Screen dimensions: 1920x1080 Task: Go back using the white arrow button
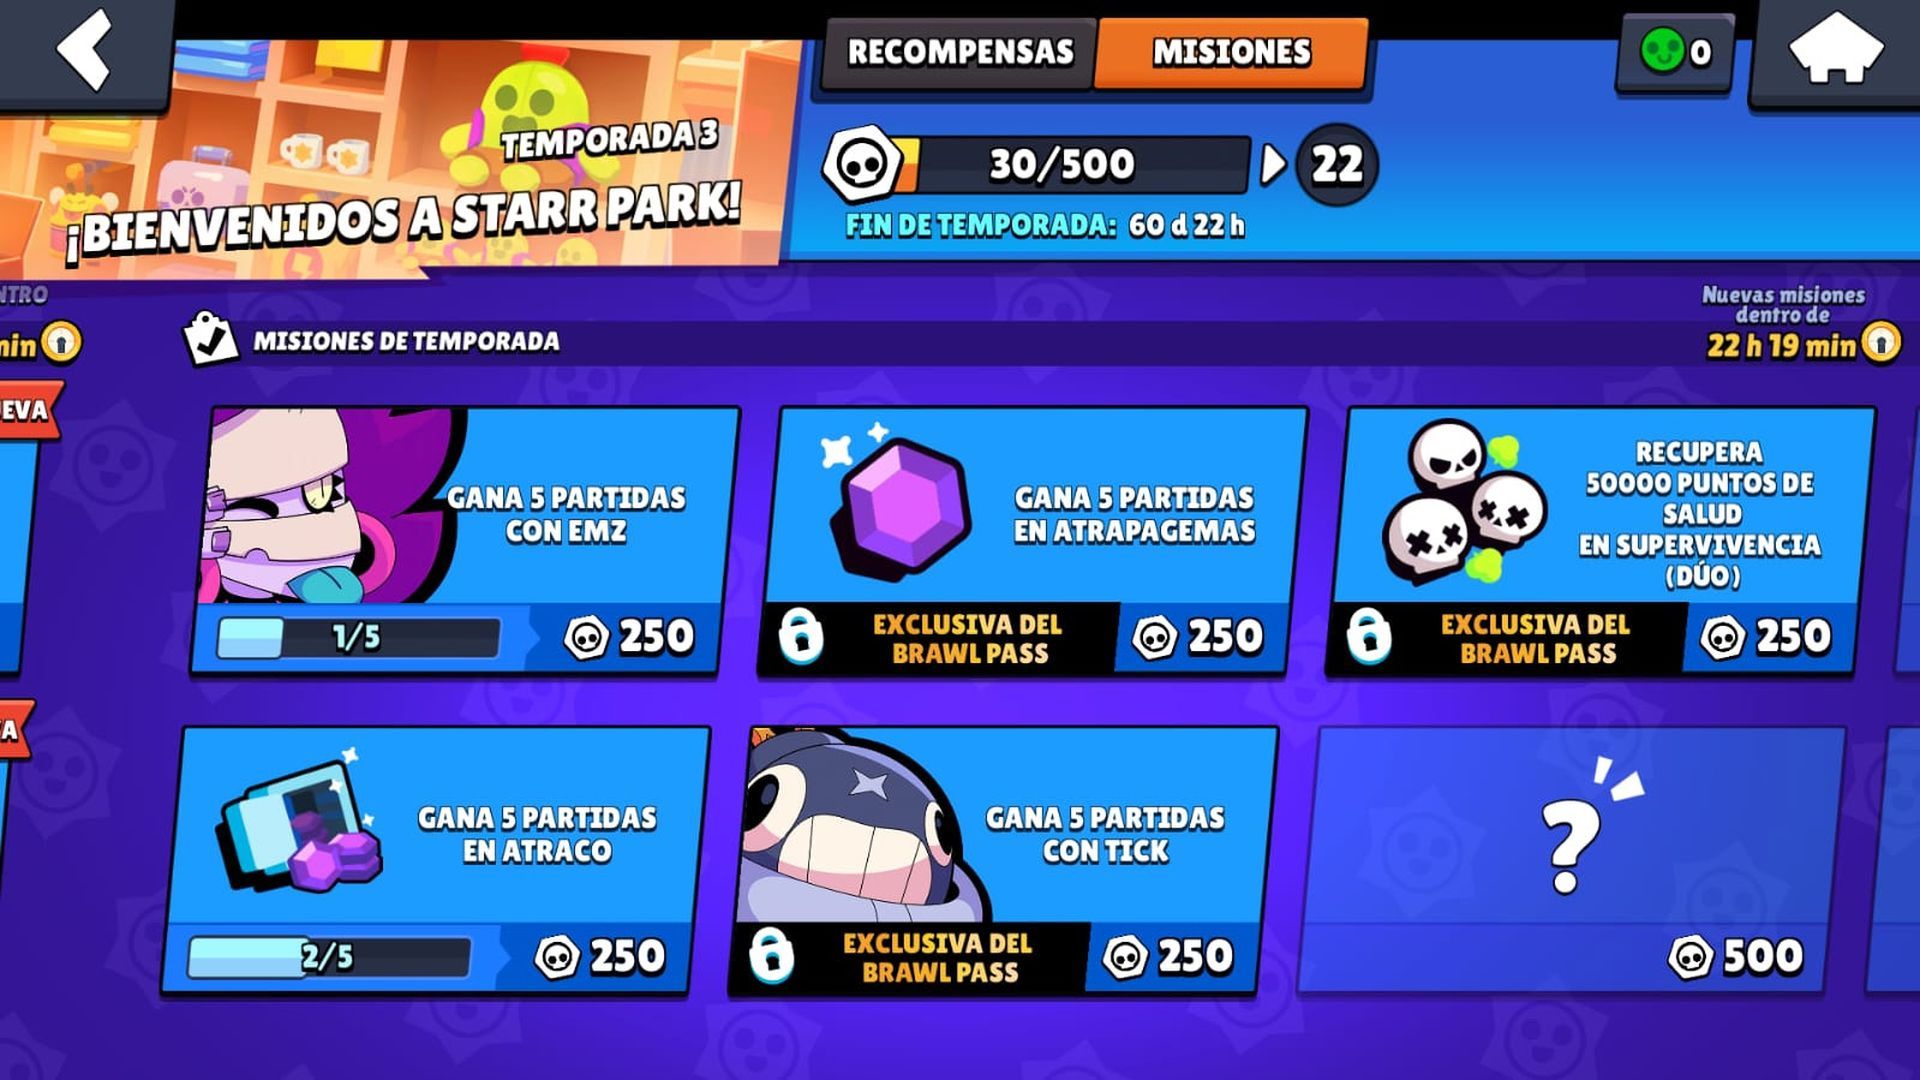click(85, 50)
